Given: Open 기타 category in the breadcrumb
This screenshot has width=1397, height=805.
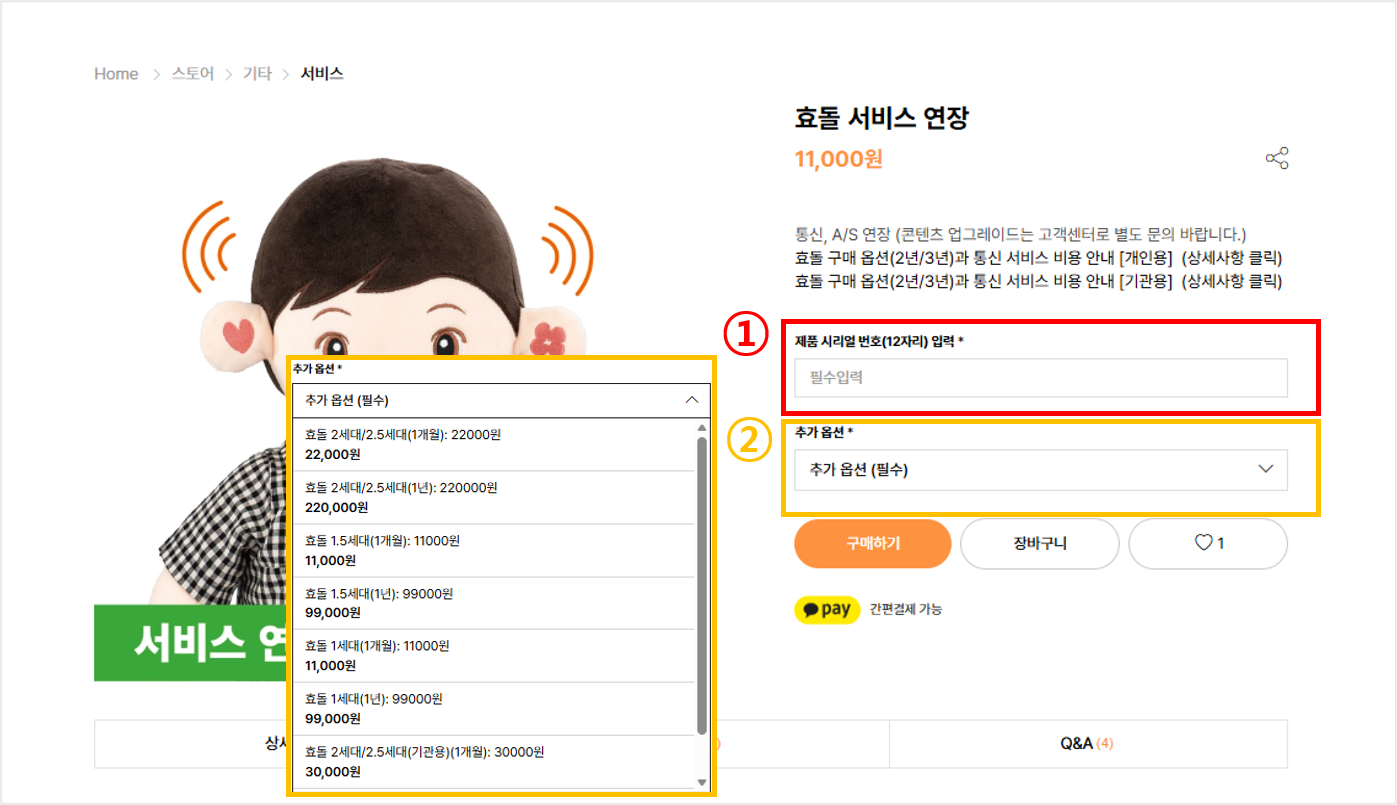Looking at the screenshot, I should point(257,74).
